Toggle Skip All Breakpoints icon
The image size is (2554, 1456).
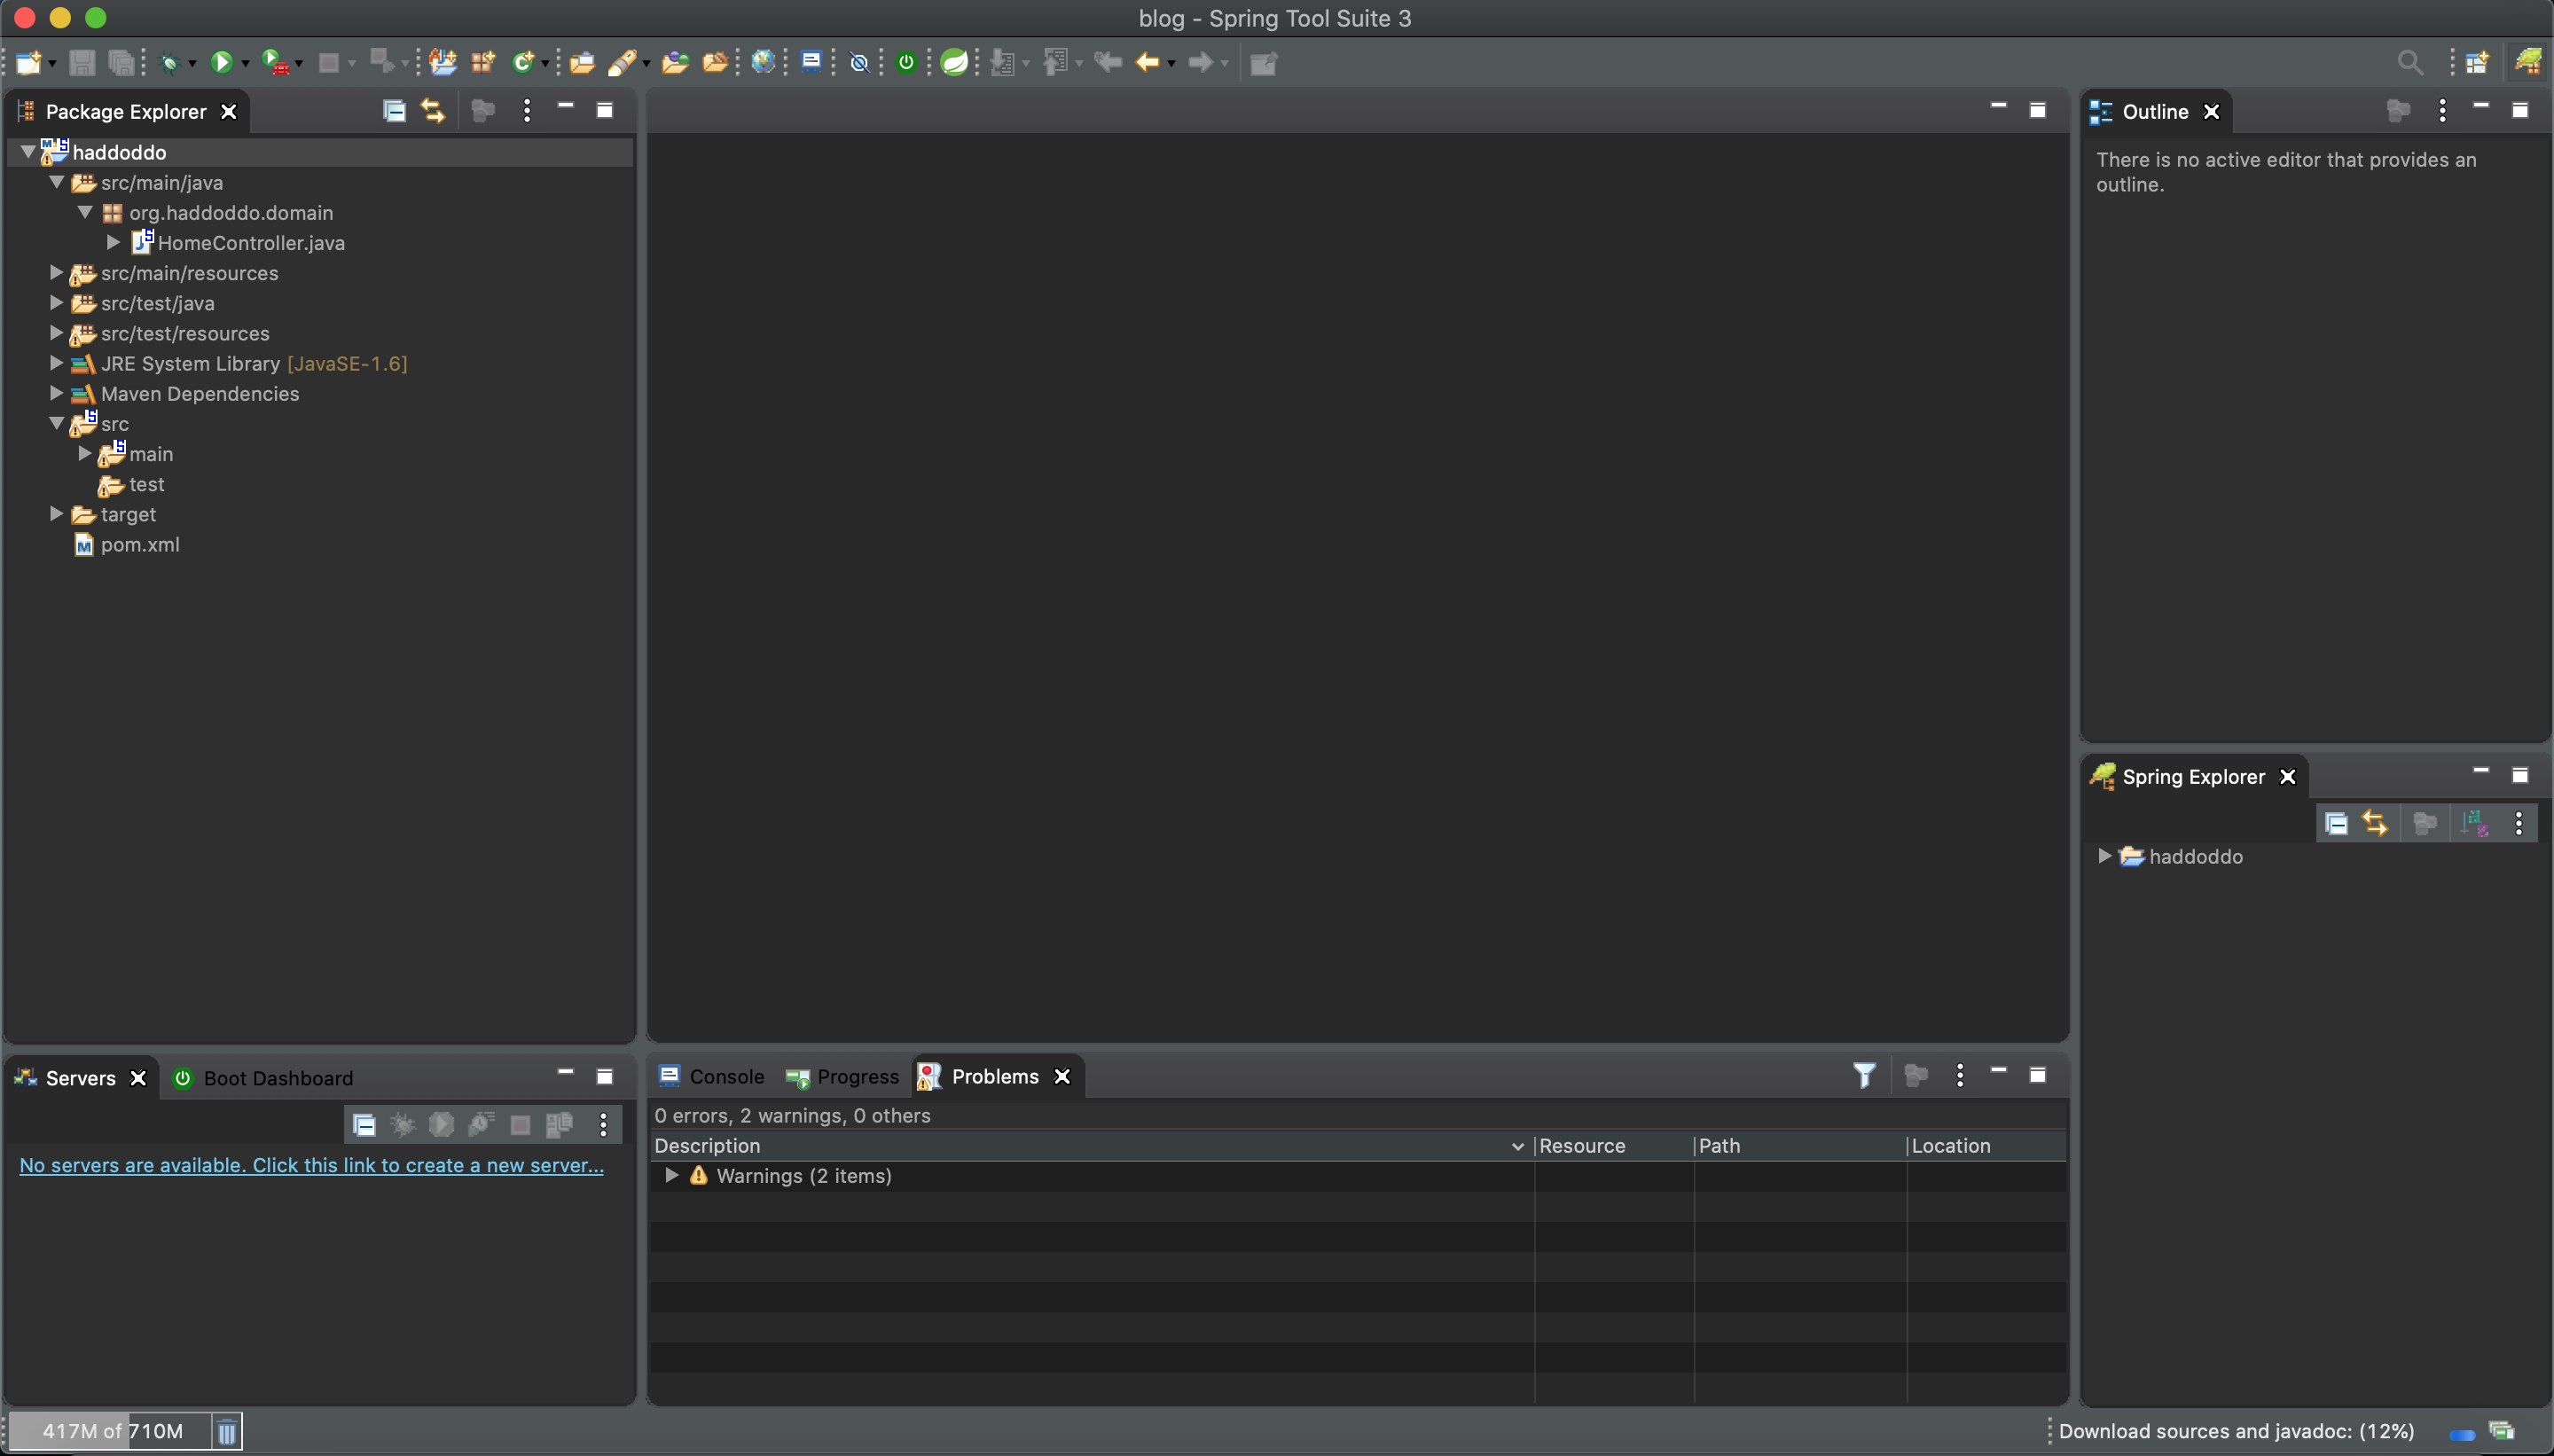click(x=859, y=63)
